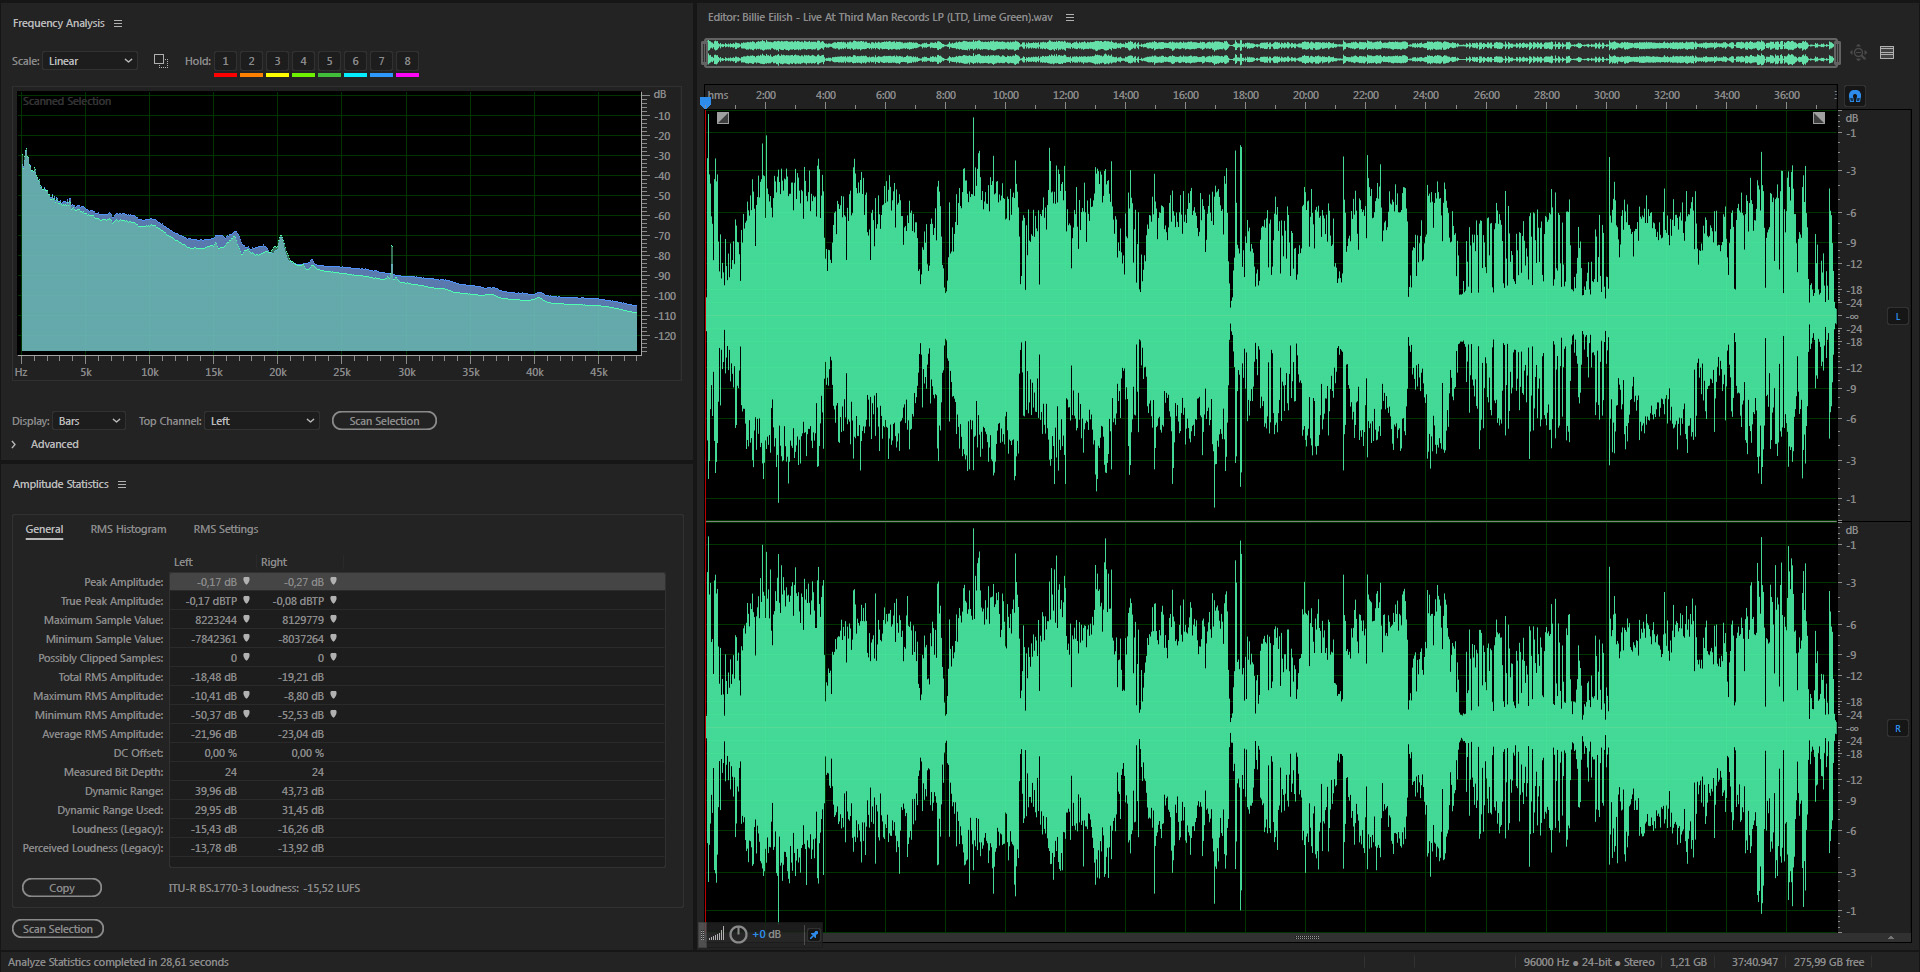Screen dimensions: 1920x972
Task: Jump to Left Minimum Sample Value marker
Action: click(246, 638)
